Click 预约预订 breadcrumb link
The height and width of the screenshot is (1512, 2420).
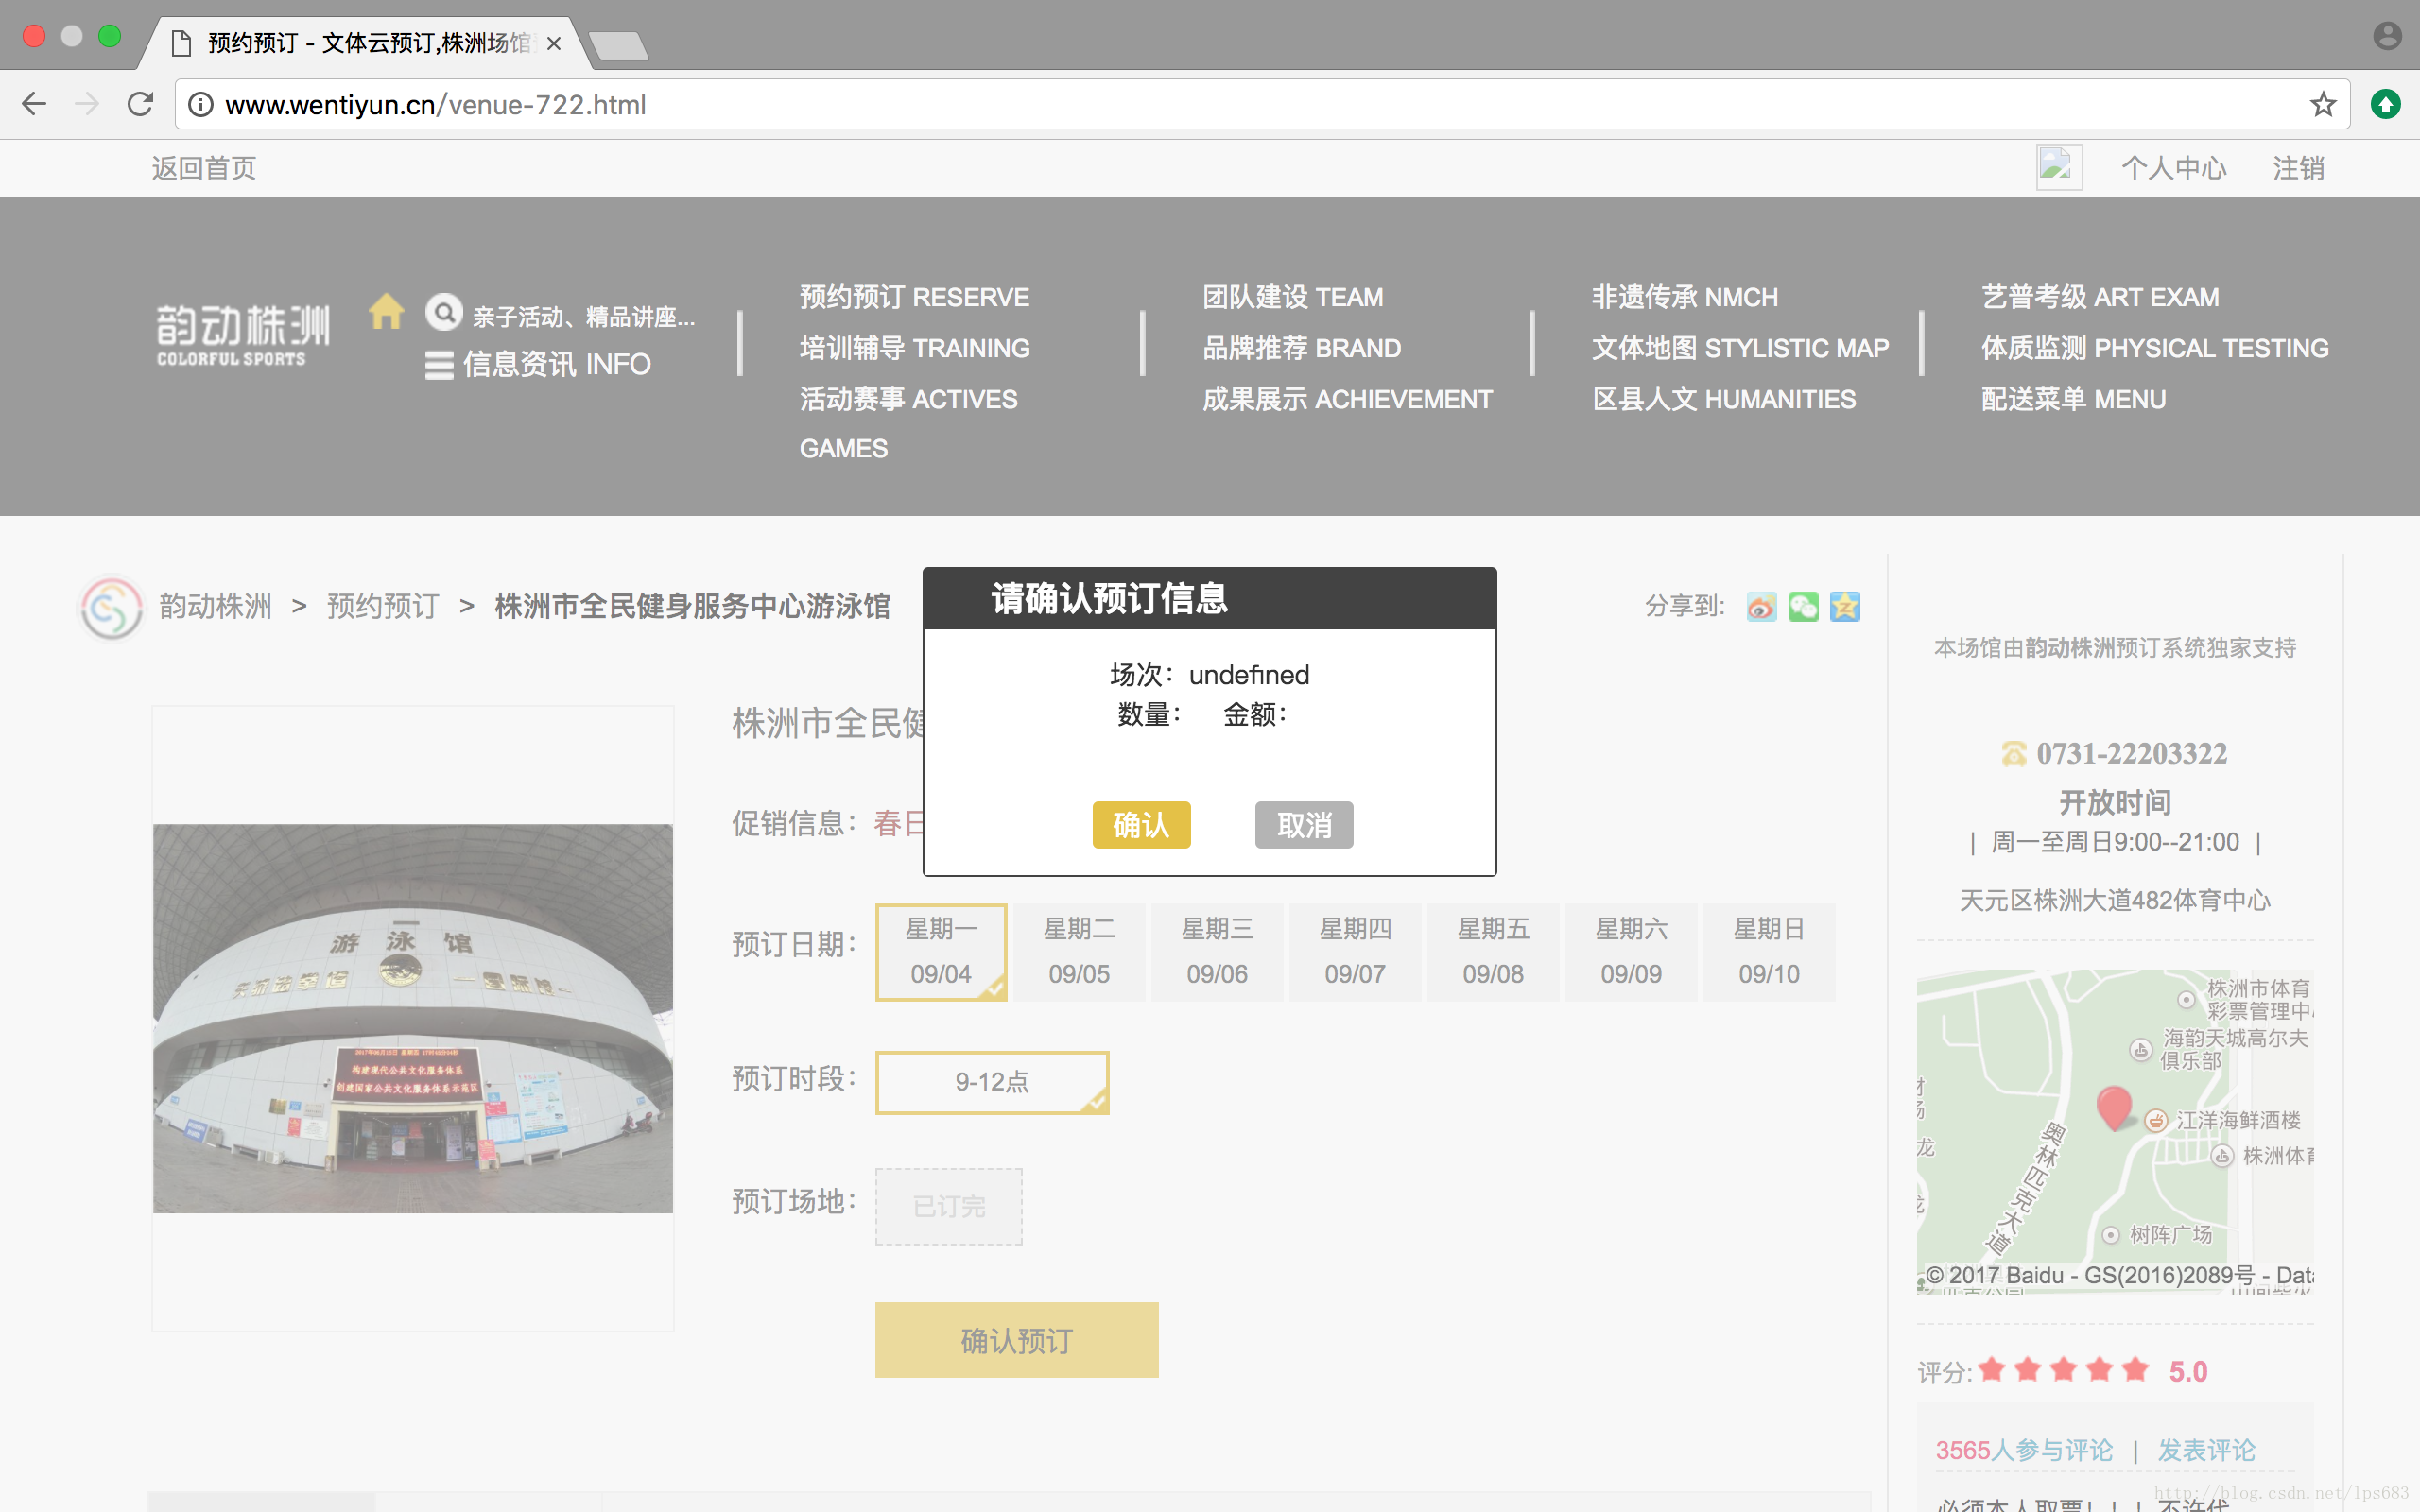(383, 606)
